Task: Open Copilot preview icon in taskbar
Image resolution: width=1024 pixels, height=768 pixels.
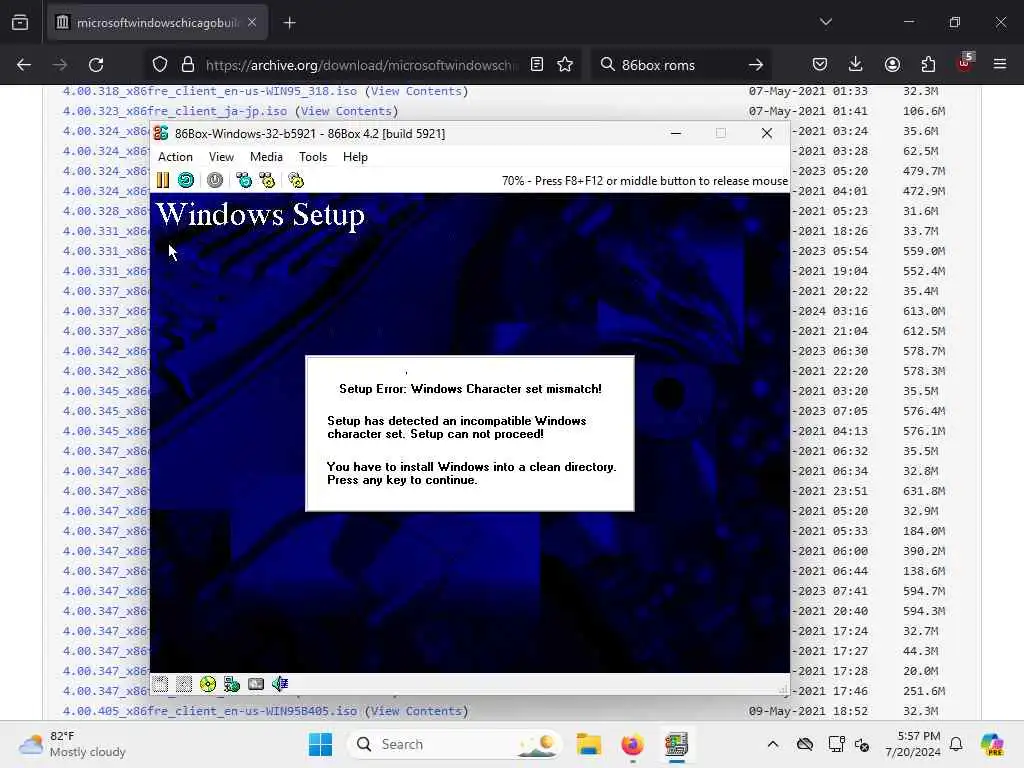Action: tap(992, 744)
